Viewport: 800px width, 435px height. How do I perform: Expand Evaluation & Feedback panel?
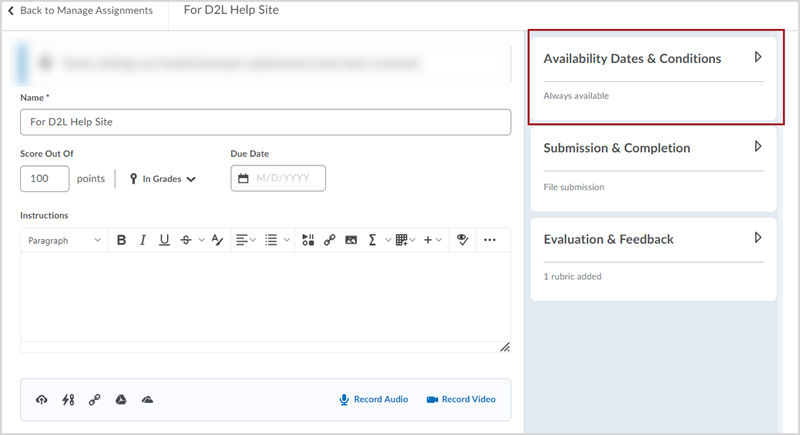coord(758,238)
